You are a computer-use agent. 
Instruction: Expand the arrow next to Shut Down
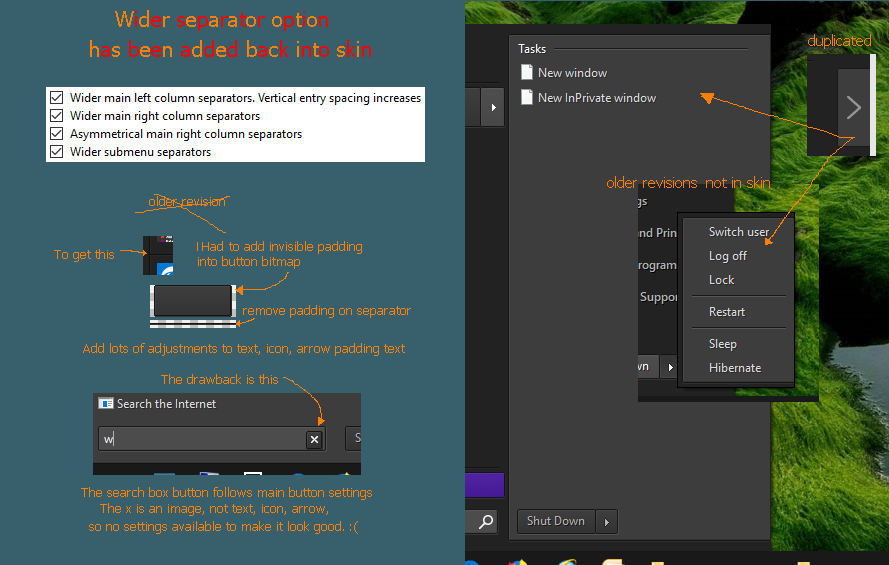tap(606, 521)
